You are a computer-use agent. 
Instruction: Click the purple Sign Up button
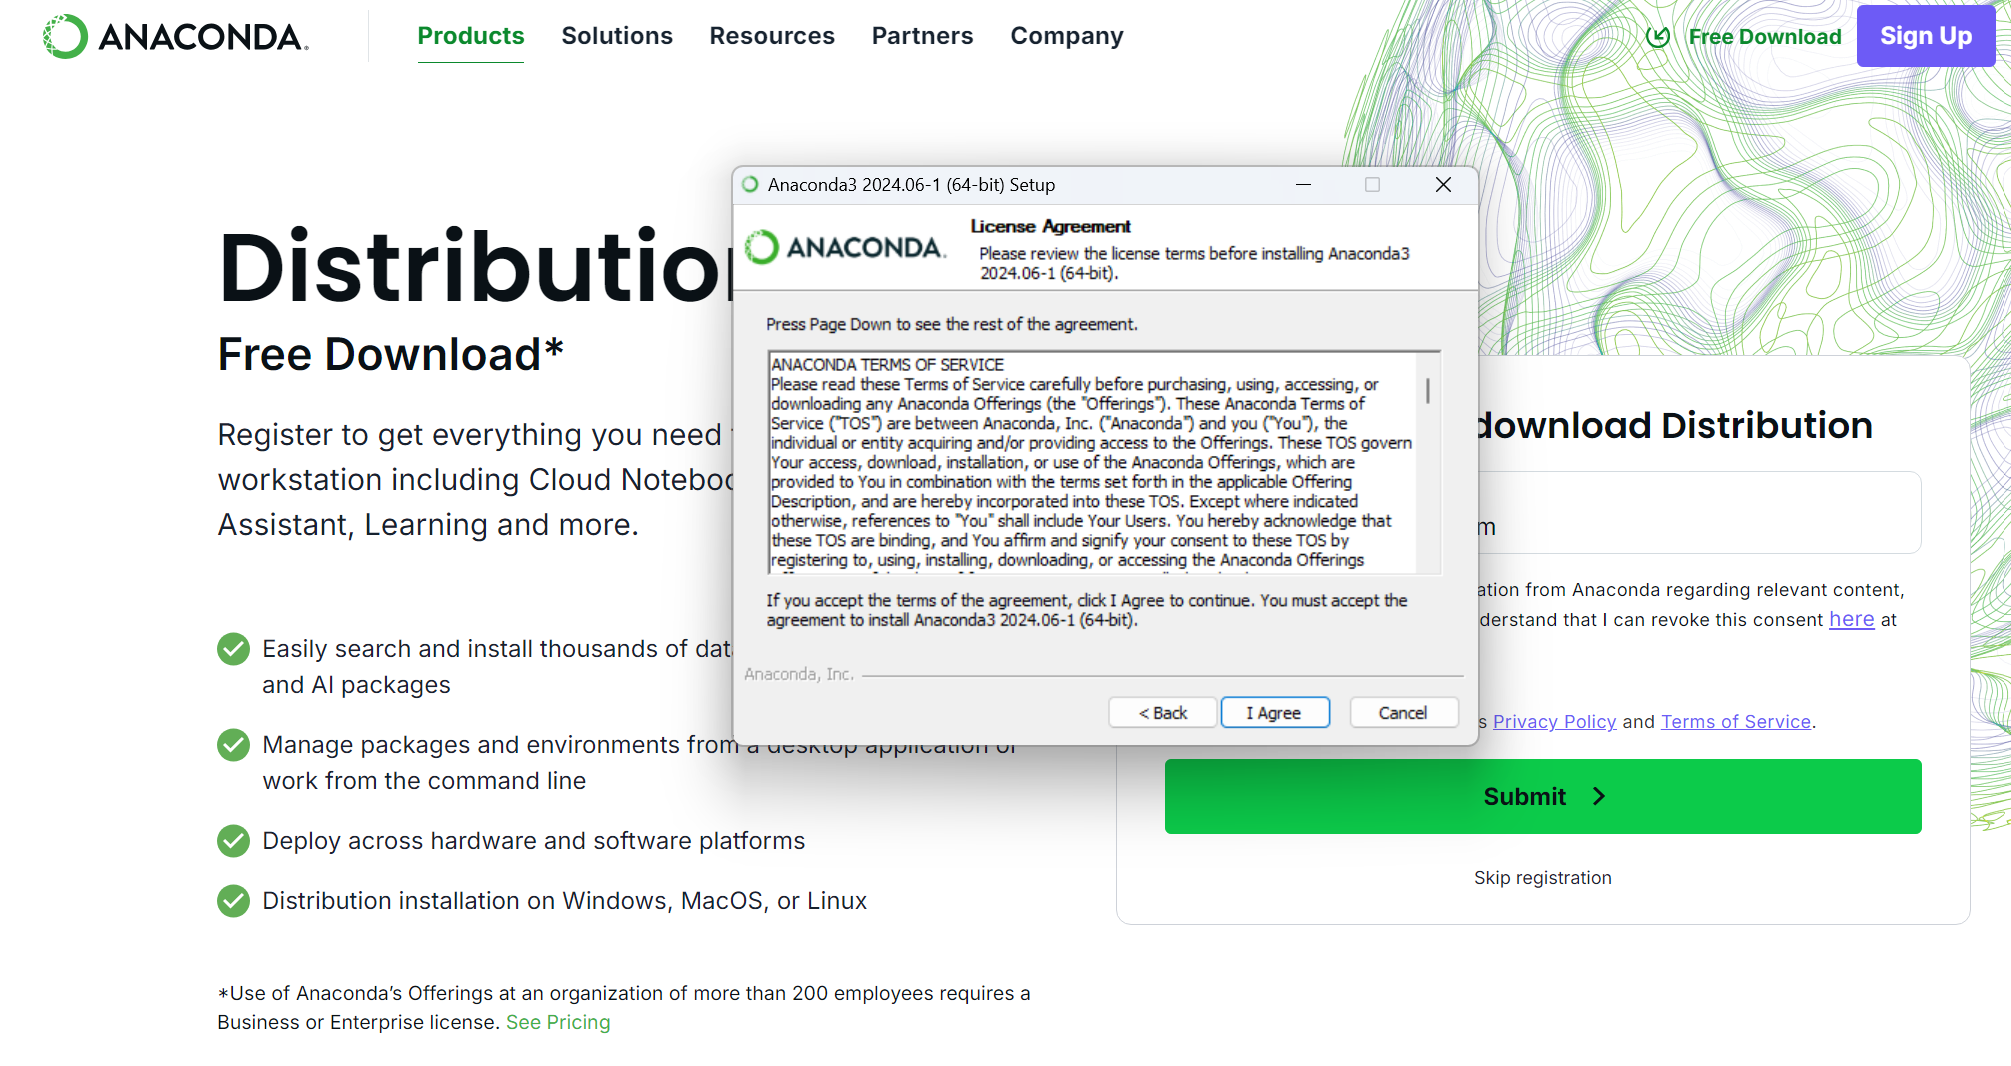coord(1926,36)
